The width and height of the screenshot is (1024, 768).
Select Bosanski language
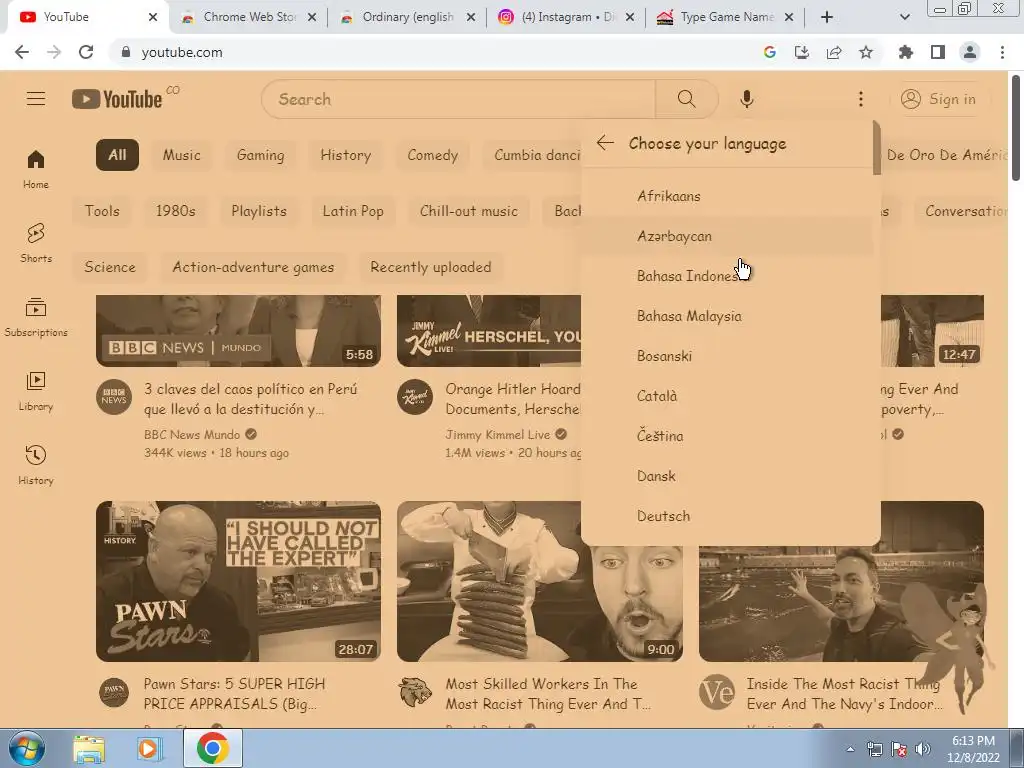[x=727, y=356]
